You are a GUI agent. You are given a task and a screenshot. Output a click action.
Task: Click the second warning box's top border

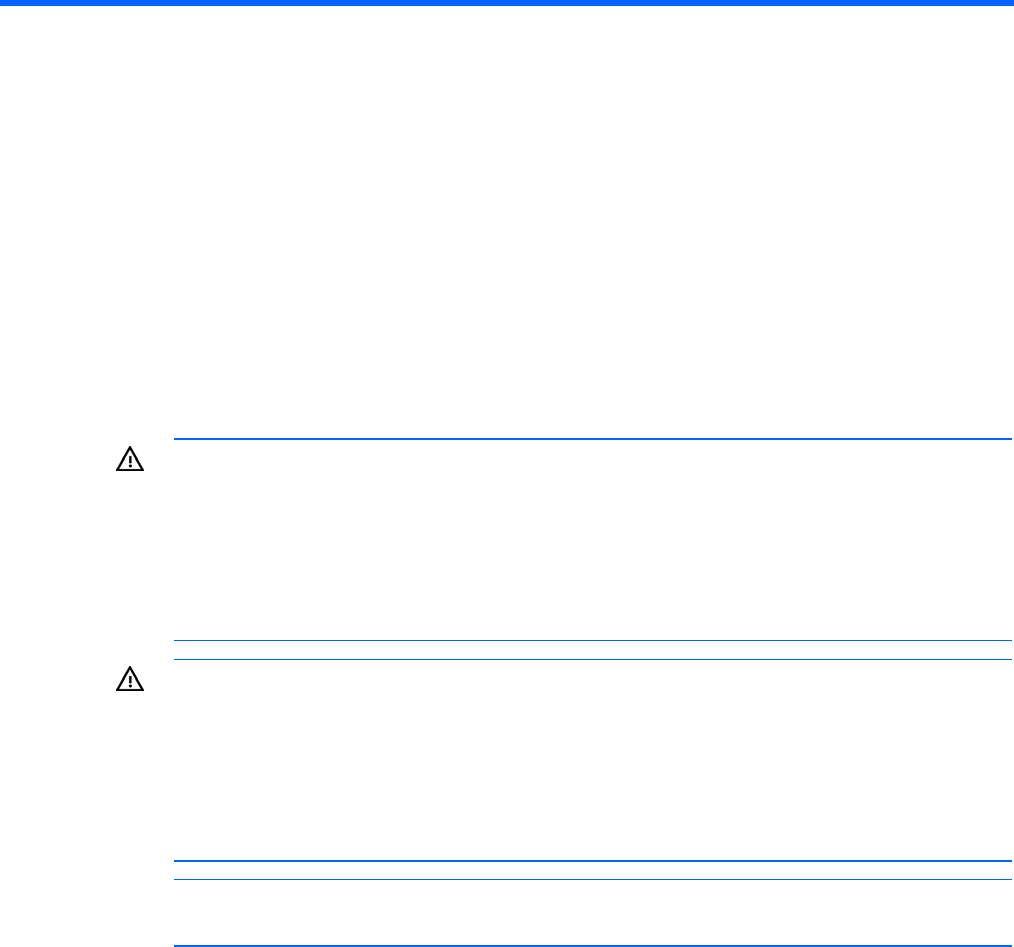click(592, 660)
